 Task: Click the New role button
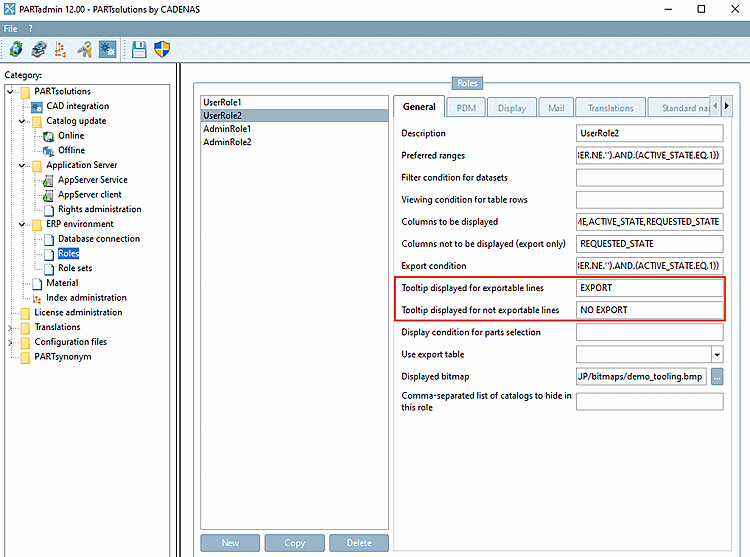point(230,543)
